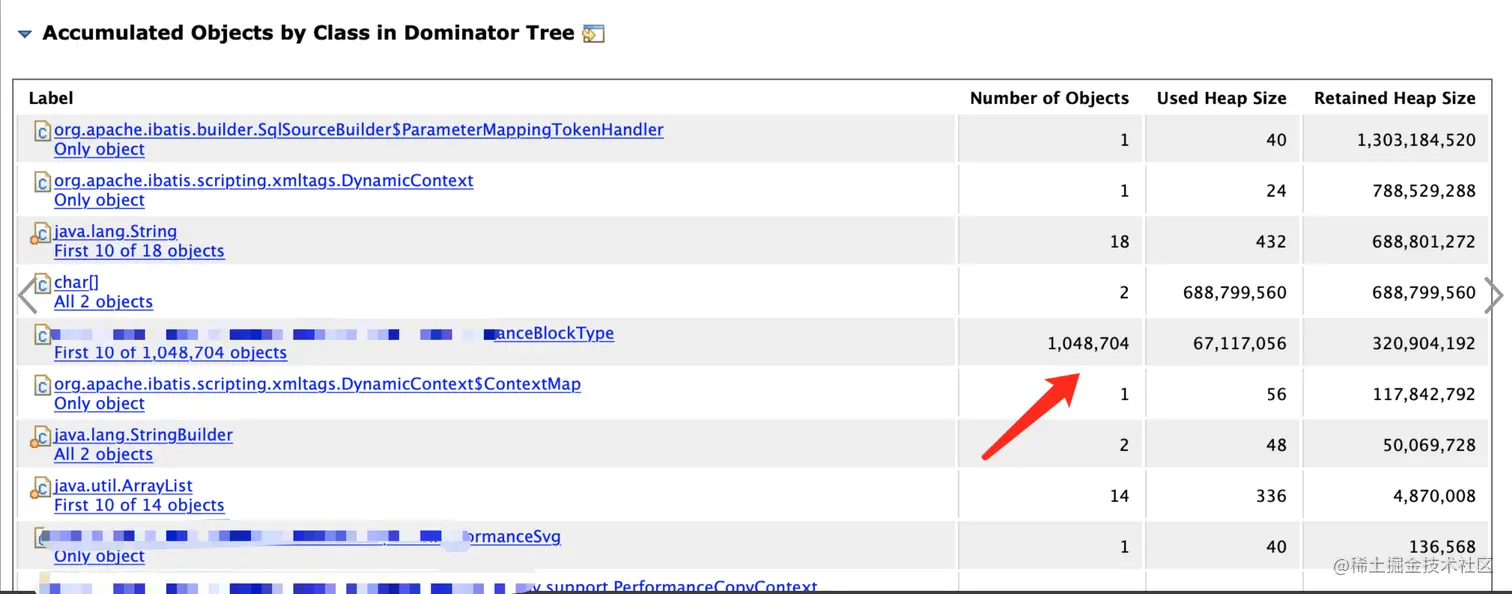1512x594 pixels.
Task: Open 'Only object' under ParameterMappingTokenHandler
Action: pos(99,149)
